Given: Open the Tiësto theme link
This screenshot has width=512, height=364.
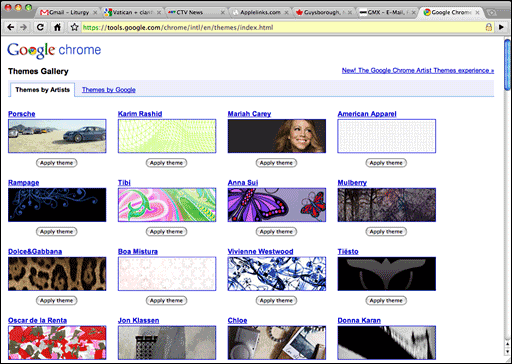Looking at the screenshot, I should (x=348, y=251).
